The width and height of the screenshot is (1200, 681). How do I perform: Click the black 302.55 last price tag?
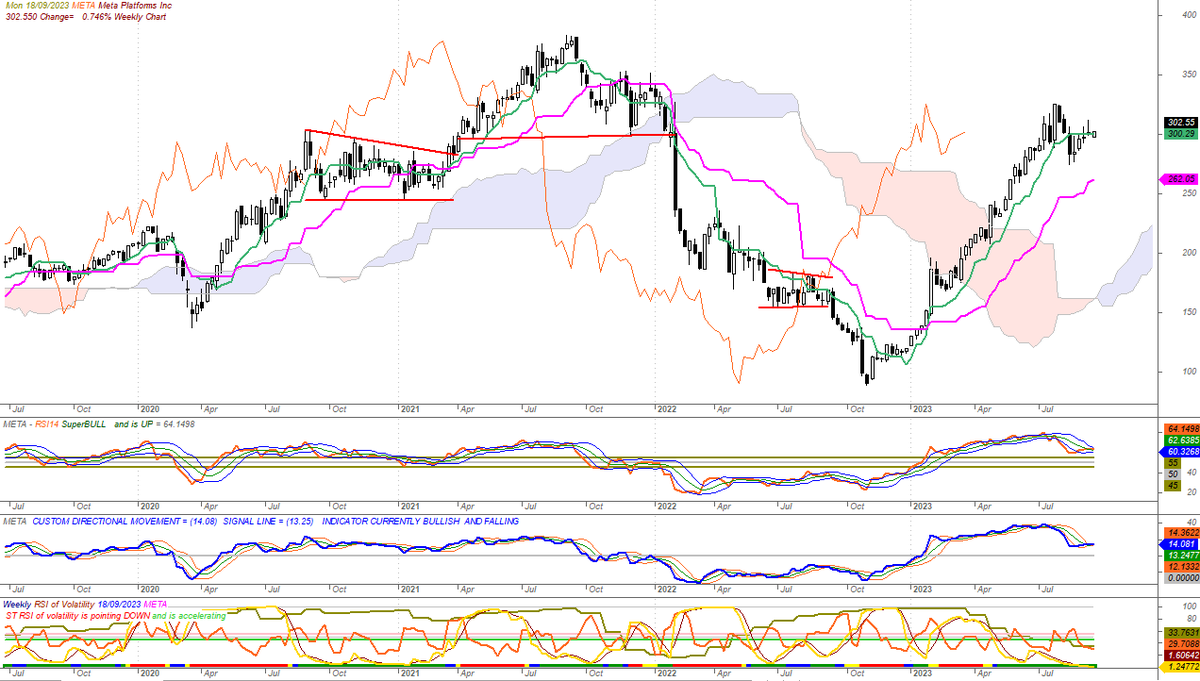click(1182, 122)
